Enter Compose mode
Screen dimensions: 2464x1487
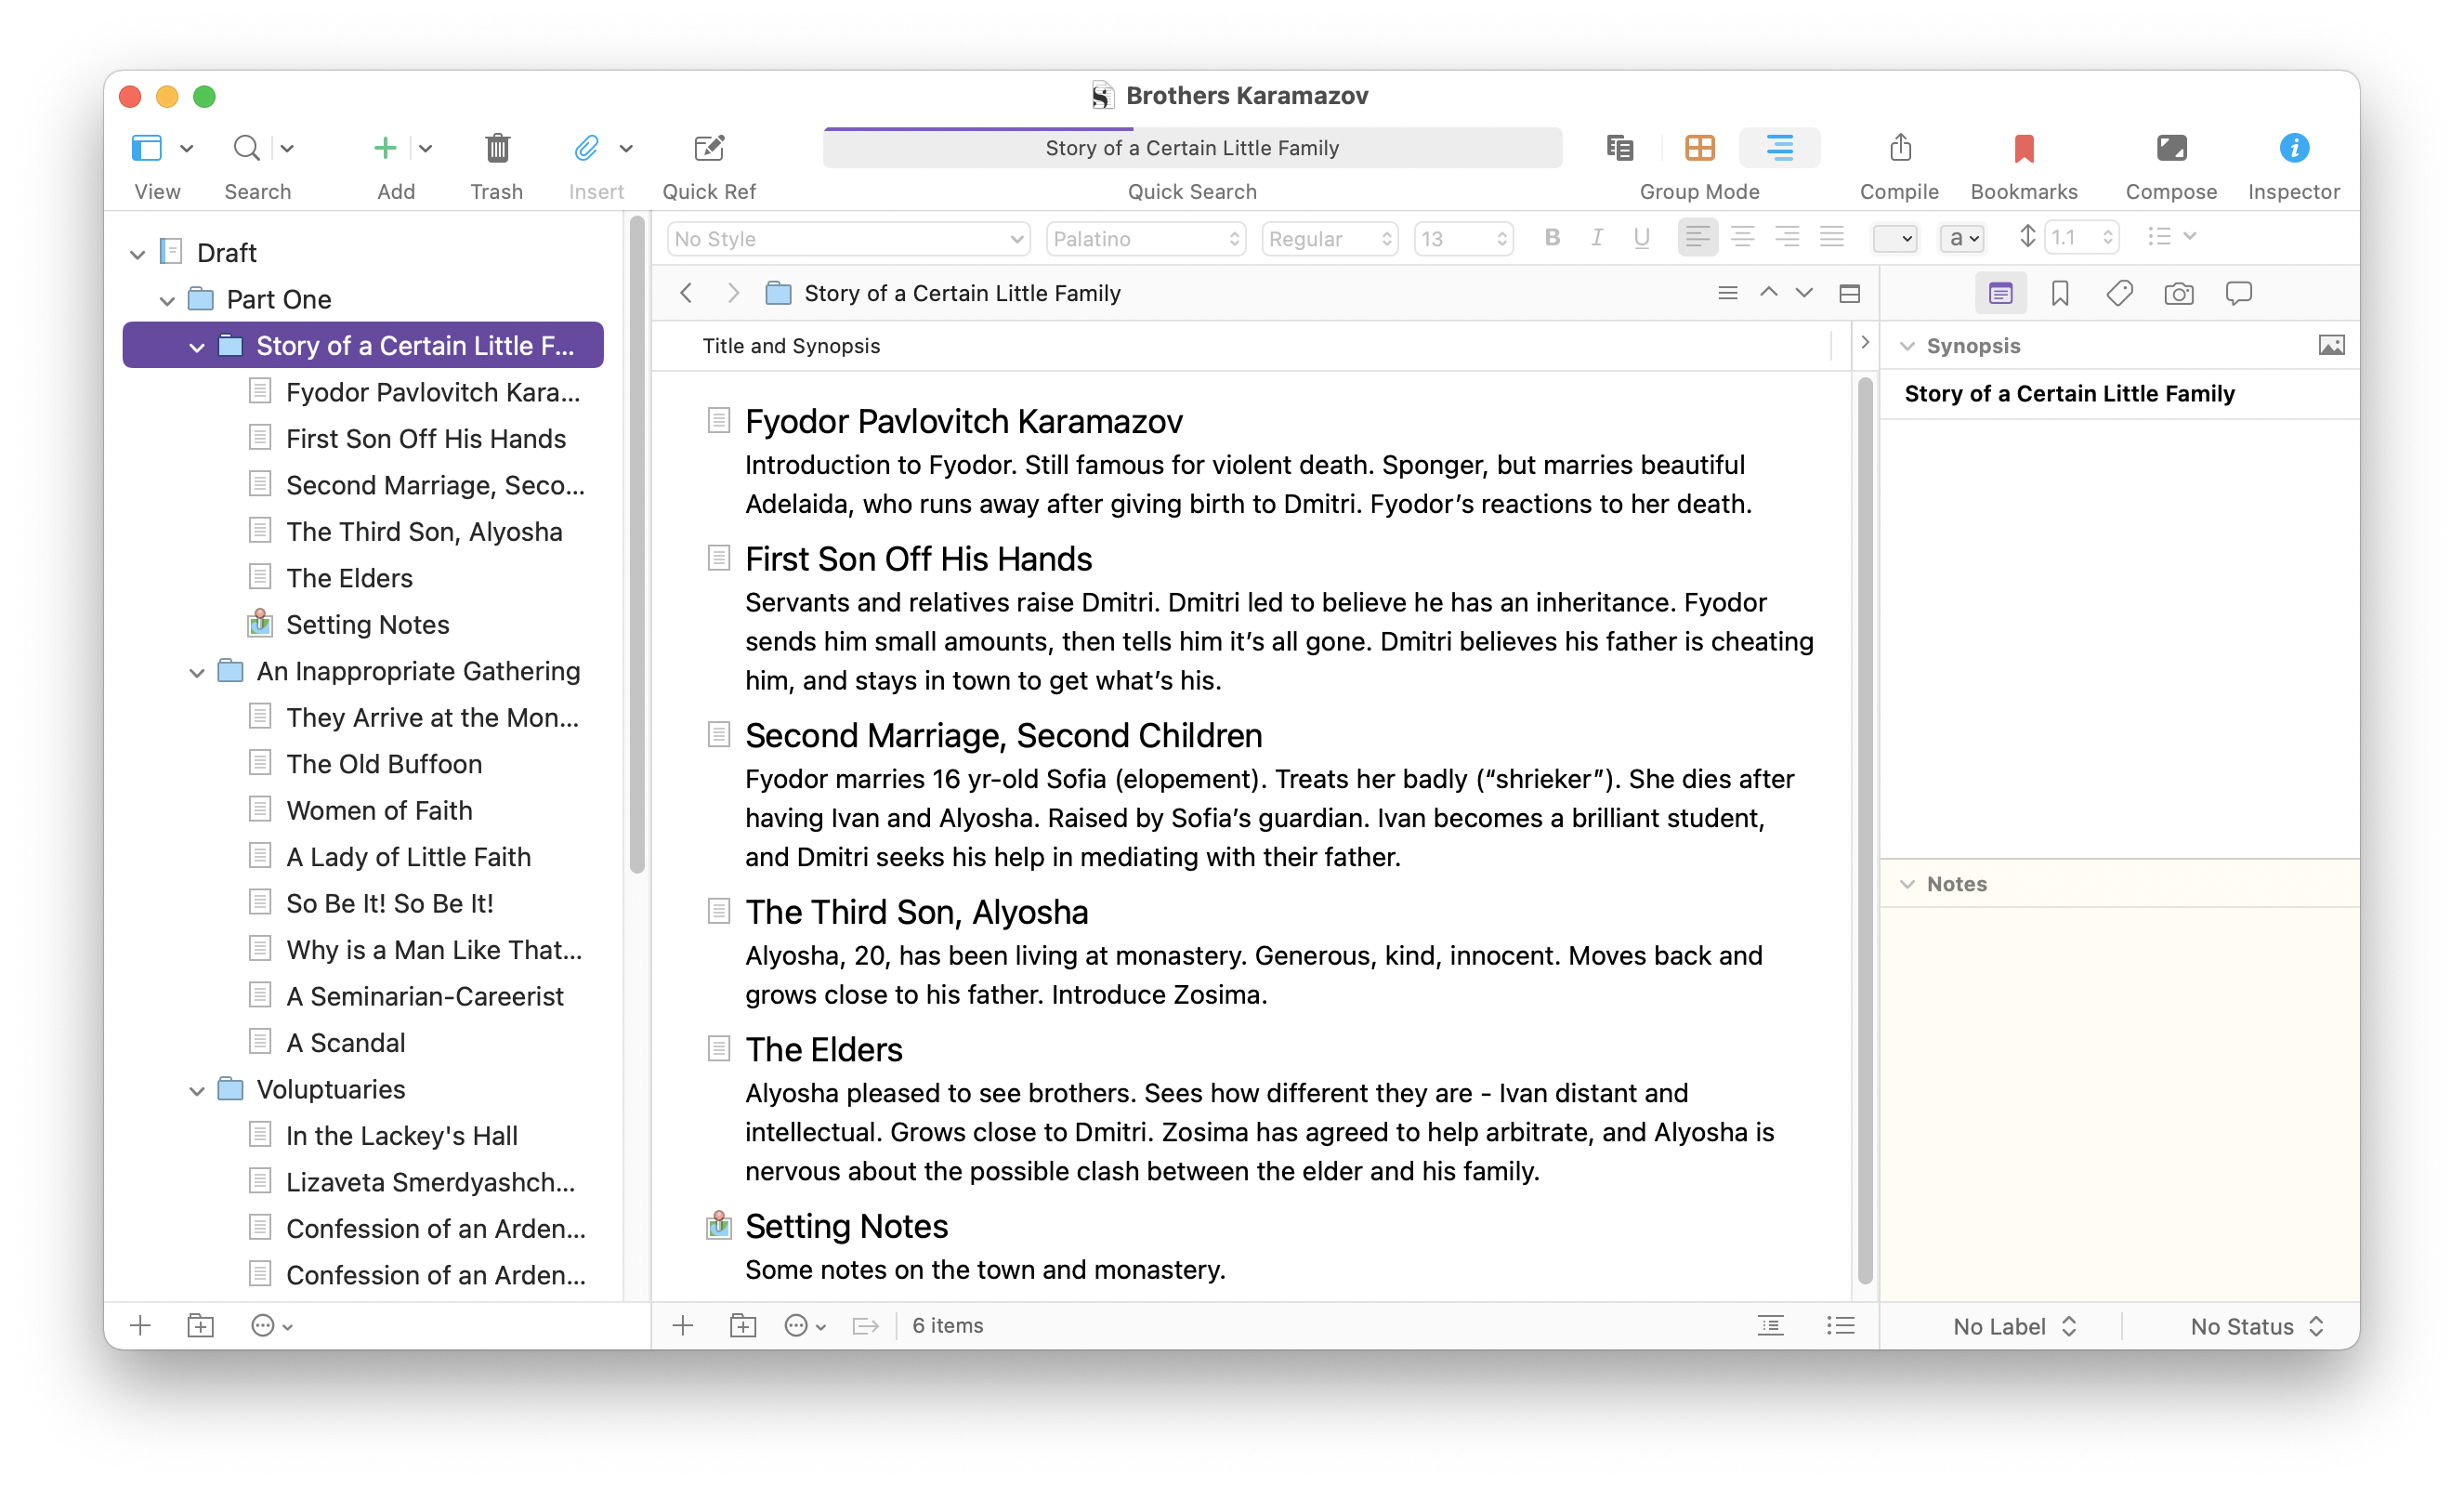(2170, 149)
